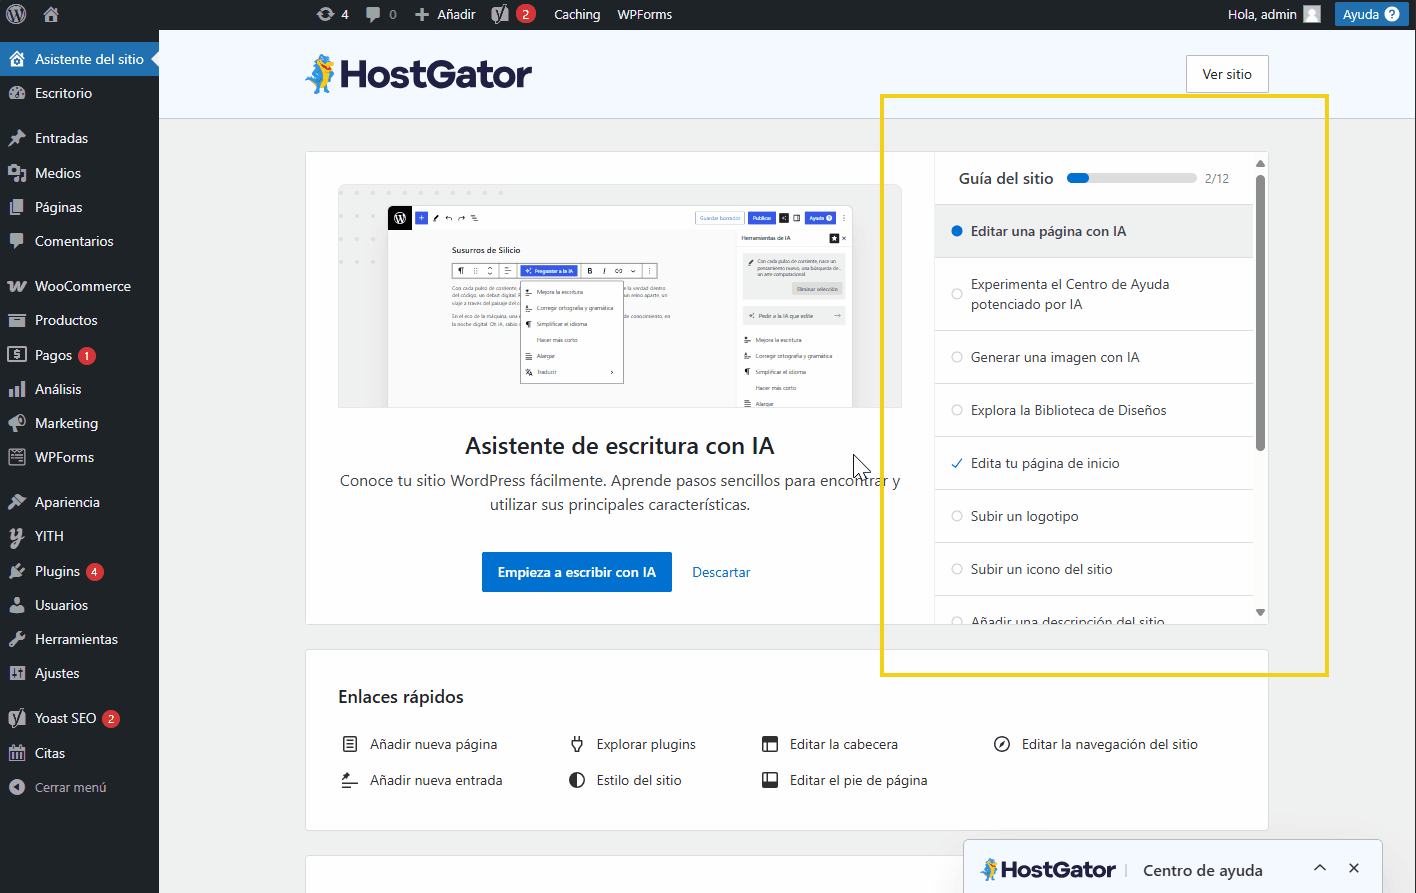Click the Productos box icon

pos(17,320)
